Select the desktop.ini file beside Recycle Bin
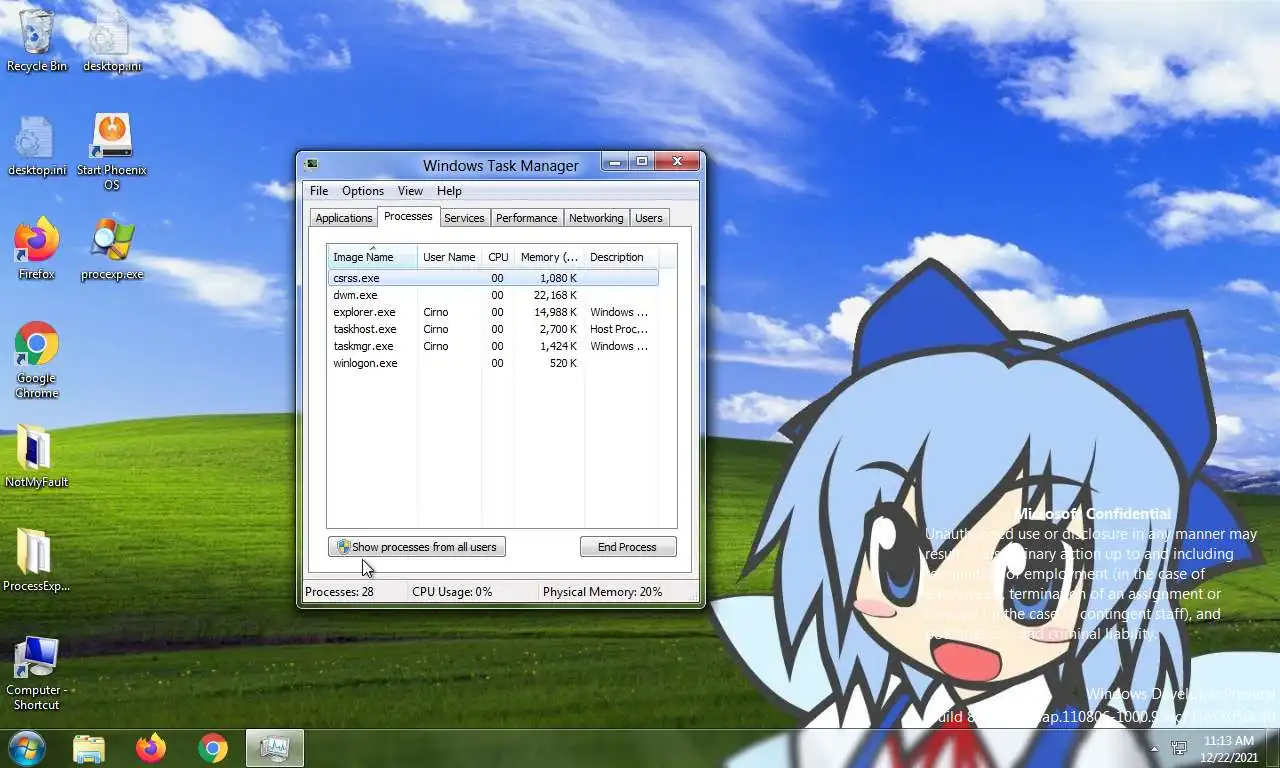Viewport: 1280px width, 768px height. pos(112,40)
